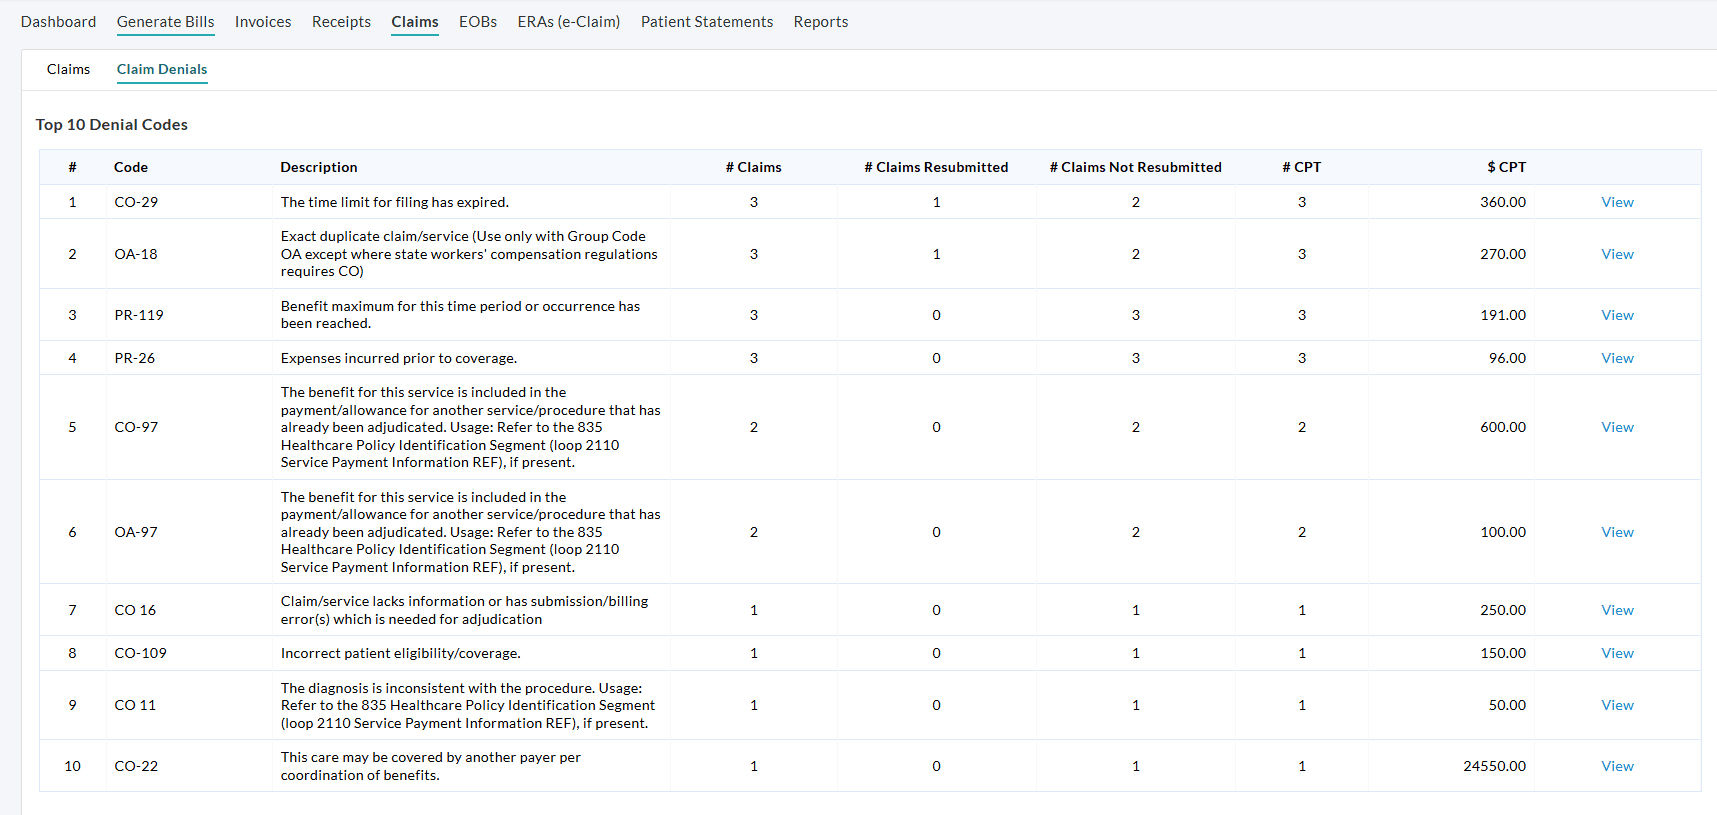The width and height of the screenshot is (1717, 815).
Task: View CO 16 denial code details
Action: coord(1616,610)
